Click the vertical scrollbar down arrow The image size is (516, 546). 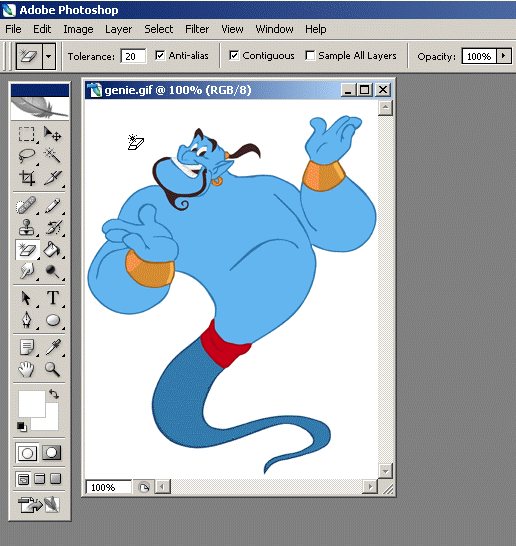[385, 471]
